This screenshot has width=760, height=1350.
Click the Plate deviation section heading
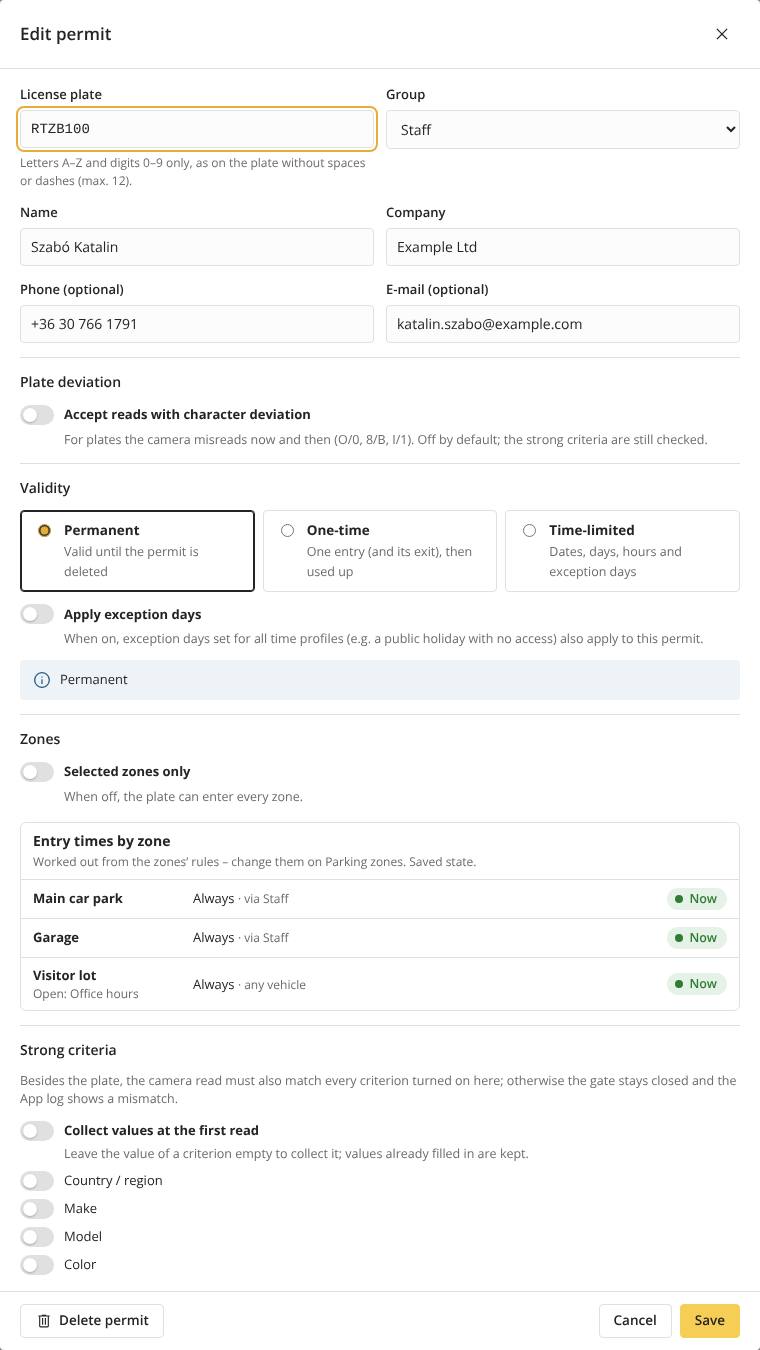click(x=70, y=382)
